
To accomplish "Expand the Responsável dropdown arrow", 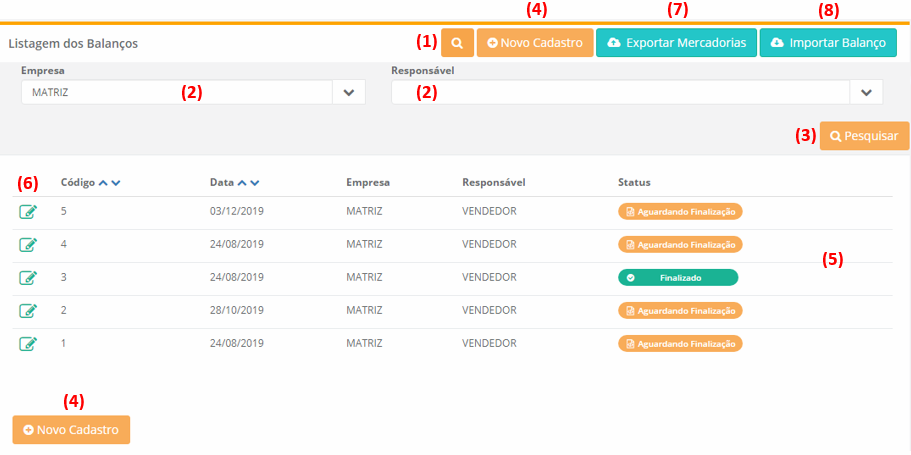I will (x=866, y=92).
